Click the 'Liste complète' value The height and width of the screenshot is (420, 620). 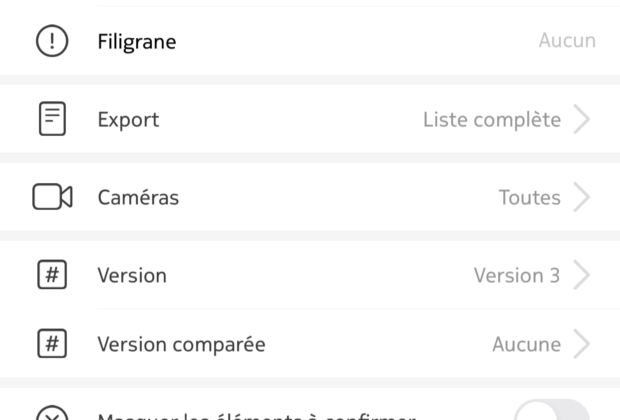coord(492,120)
